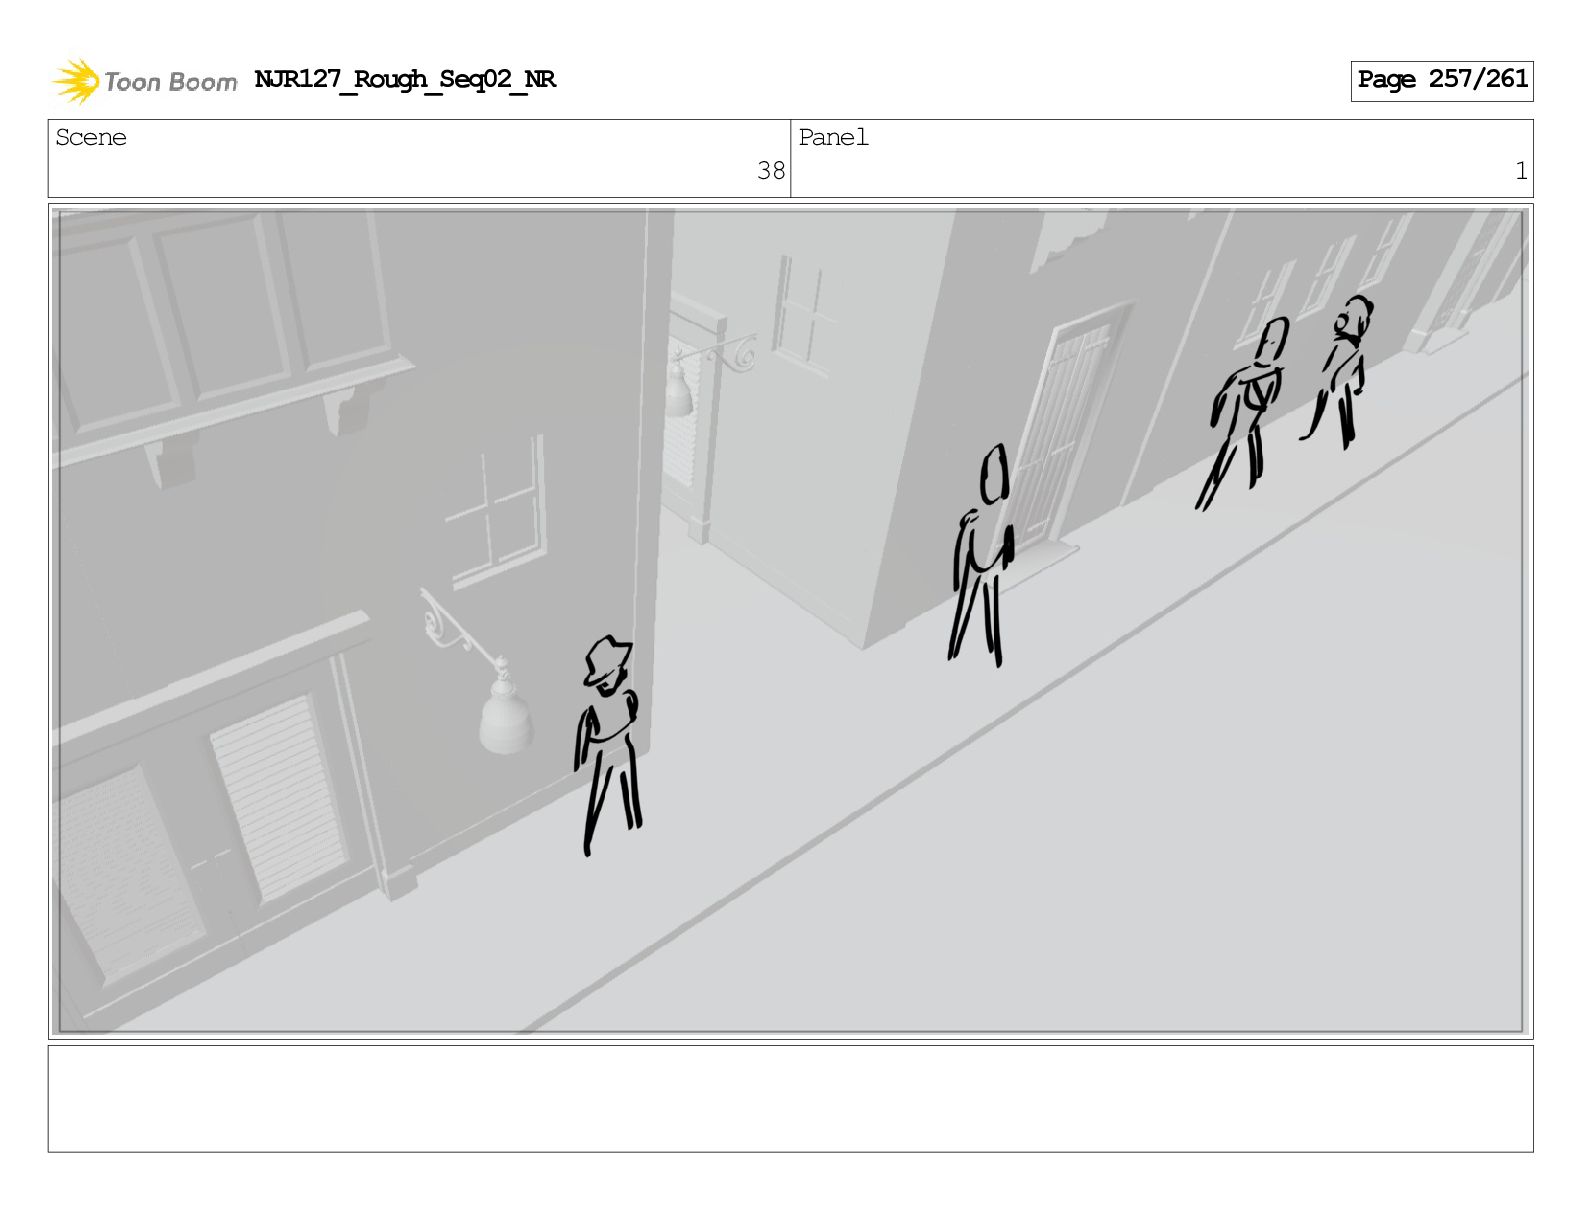Viewport: 1584px width, 1224px height.
Task: Click the Page 257/261 box
Action: (x=1441, y=81)
